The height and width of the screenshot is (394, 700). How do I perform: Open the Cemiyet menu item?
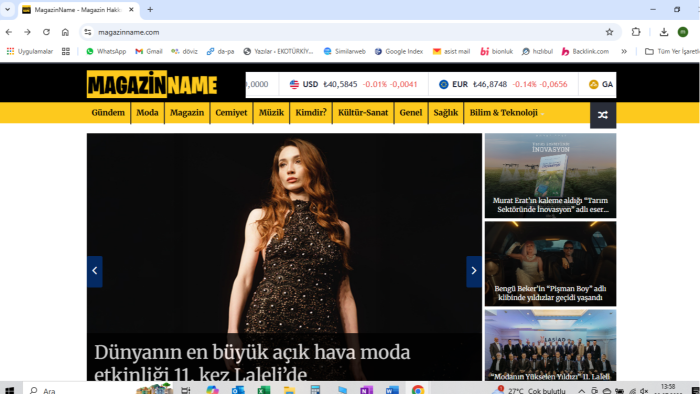pos(231,112)
